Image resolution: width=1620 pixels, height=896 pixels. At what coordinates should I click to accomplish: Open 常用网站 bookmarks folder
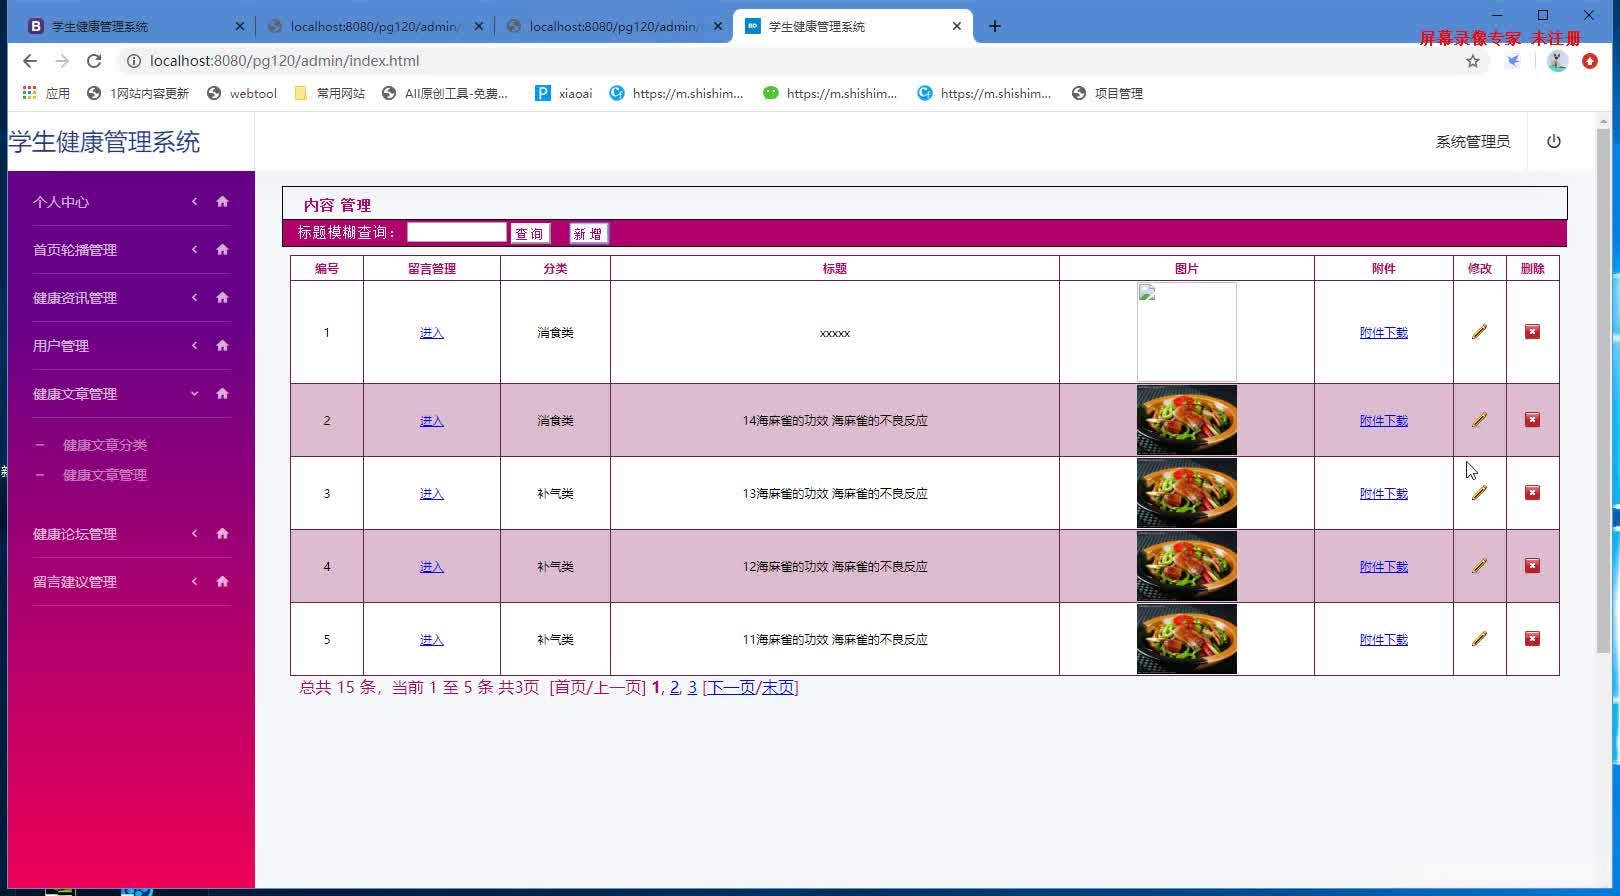coord(329,93)
